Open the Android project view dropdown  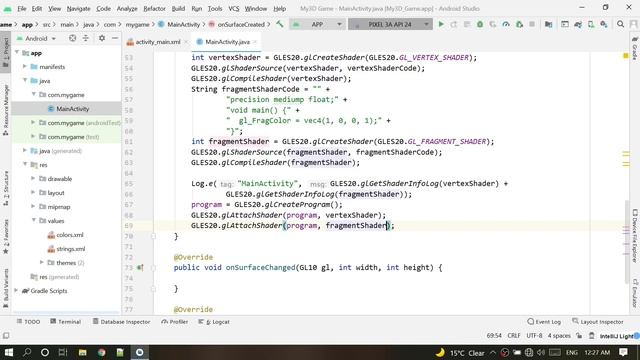36,38
